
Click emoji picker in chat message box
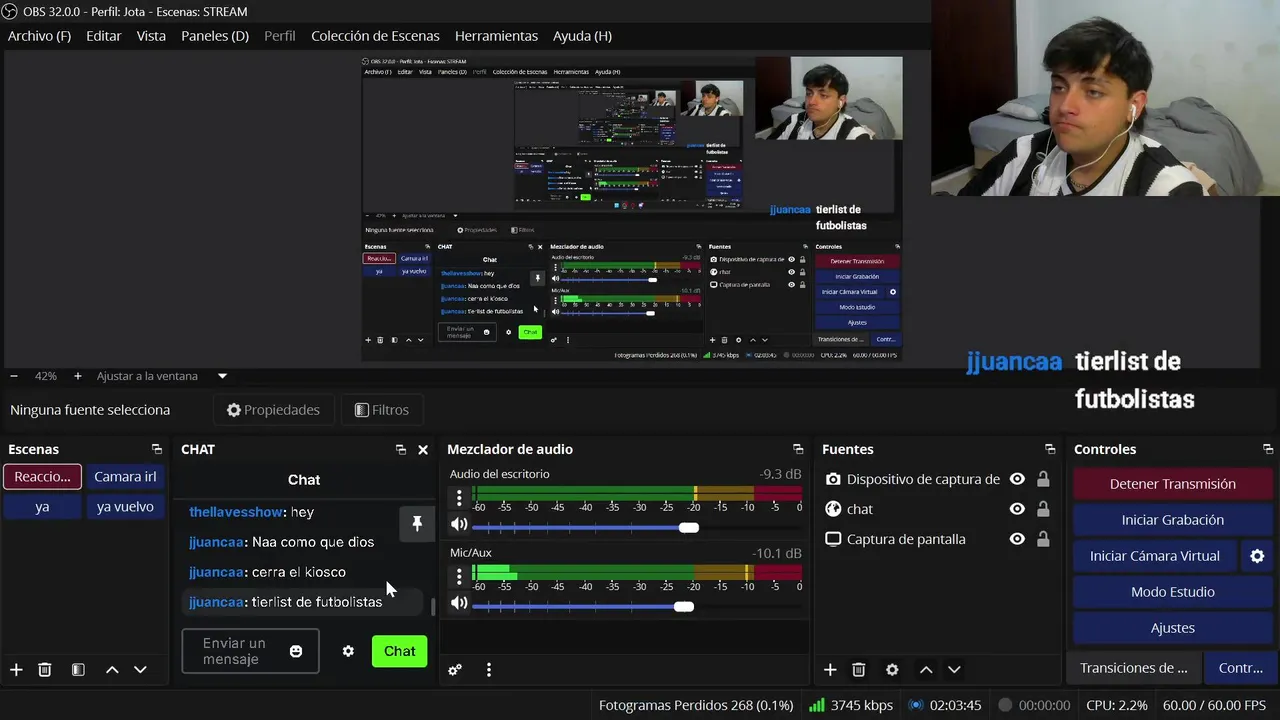click(x=296, y=651)
